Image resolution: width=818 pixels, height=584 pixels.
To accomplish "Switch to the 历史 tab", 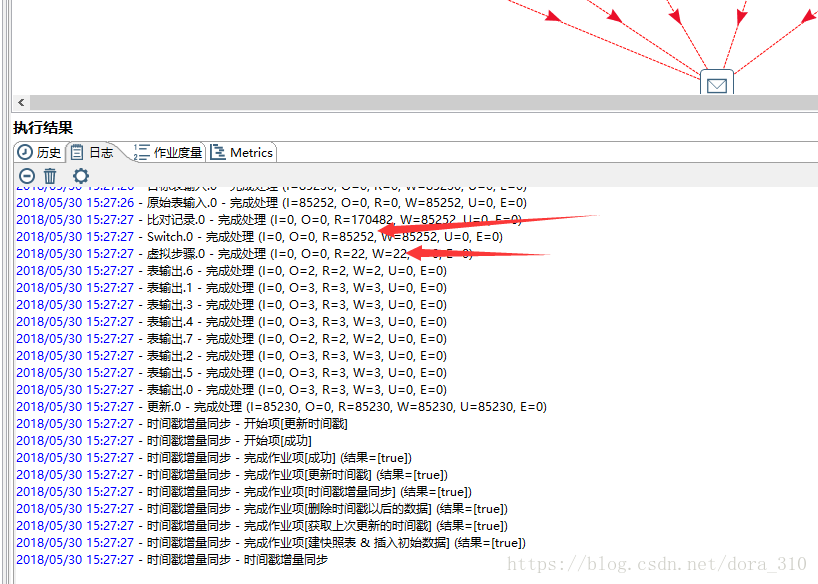I will pos(40,153).
